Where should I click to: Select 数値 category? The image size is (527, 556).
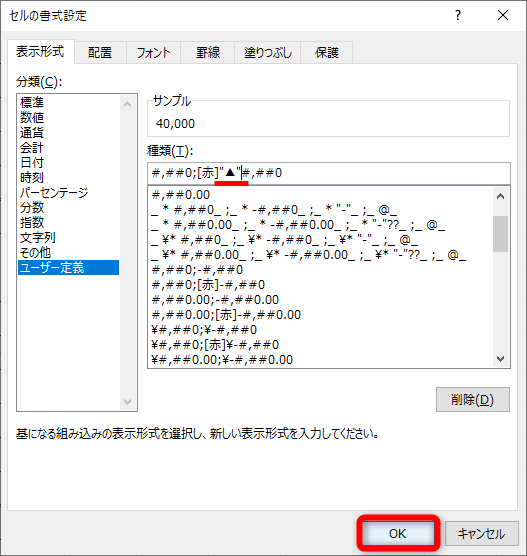pos(68,117)
